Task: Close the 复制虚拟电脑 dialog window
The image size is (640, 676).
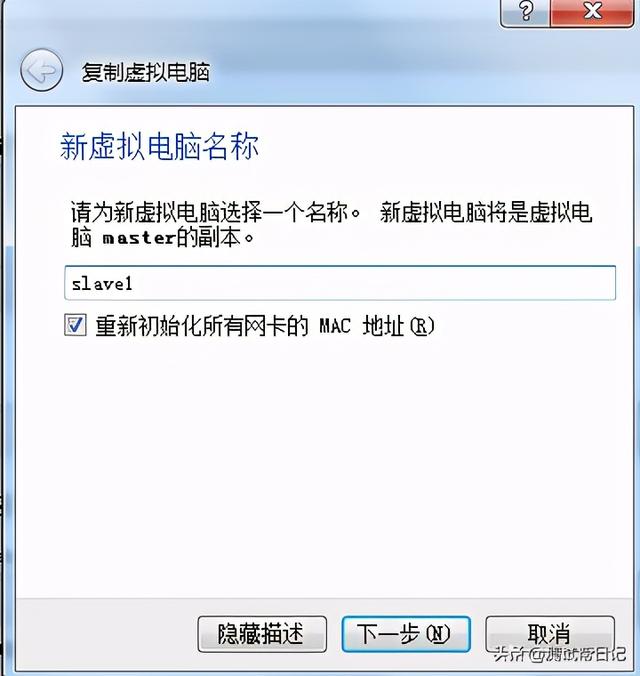Action: [x=592, y=12]
